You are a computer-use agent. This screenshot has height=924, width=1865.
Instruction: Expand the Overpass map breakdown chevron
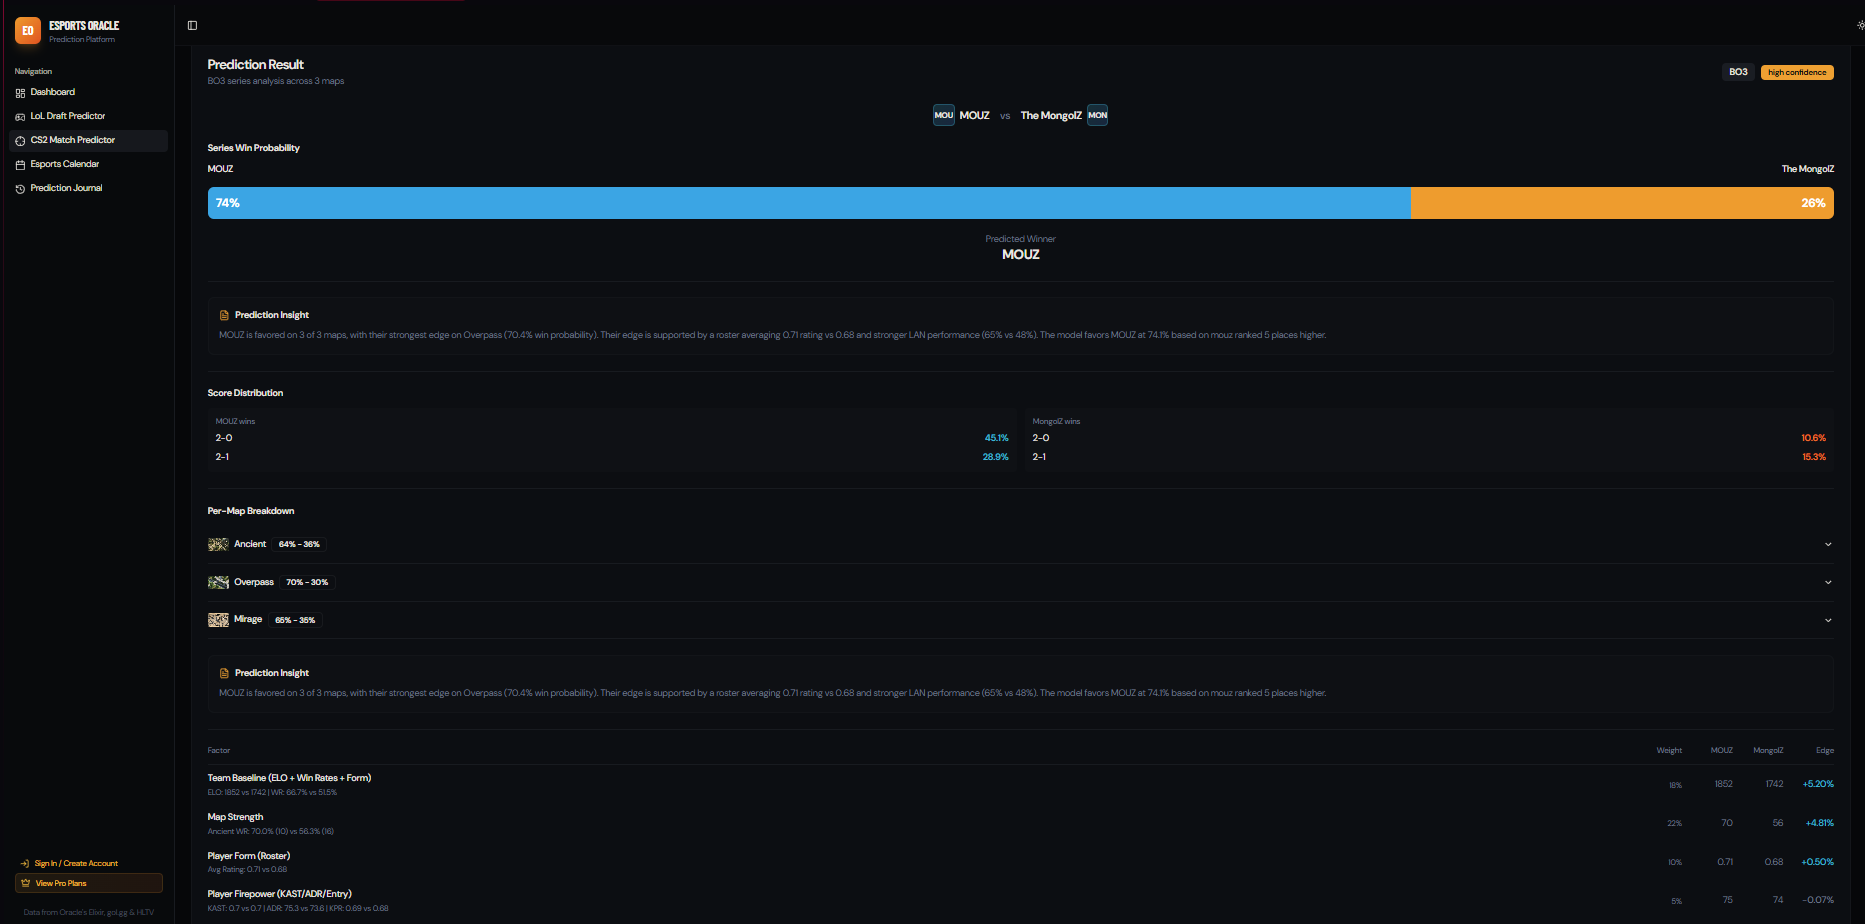pos(1828,582)
